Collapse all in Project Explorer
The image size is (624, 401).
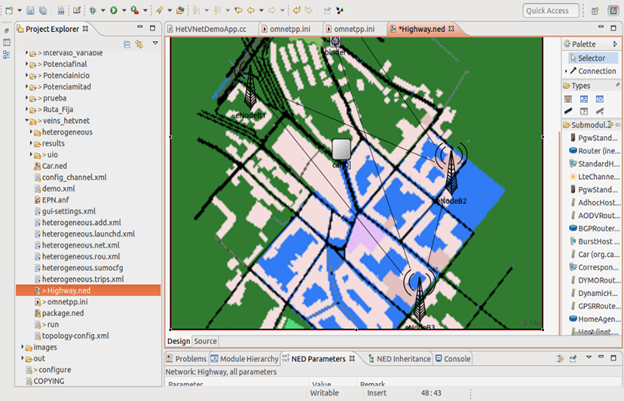tap(127, 44)
